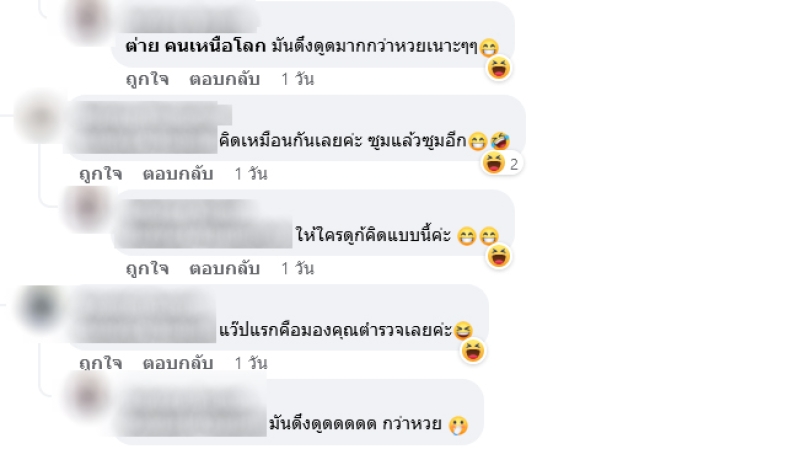
Task: Open Haha reaction count 2 on 'ซูมแล้วซูมอีก' comment
Action: [x=502, y=163]
